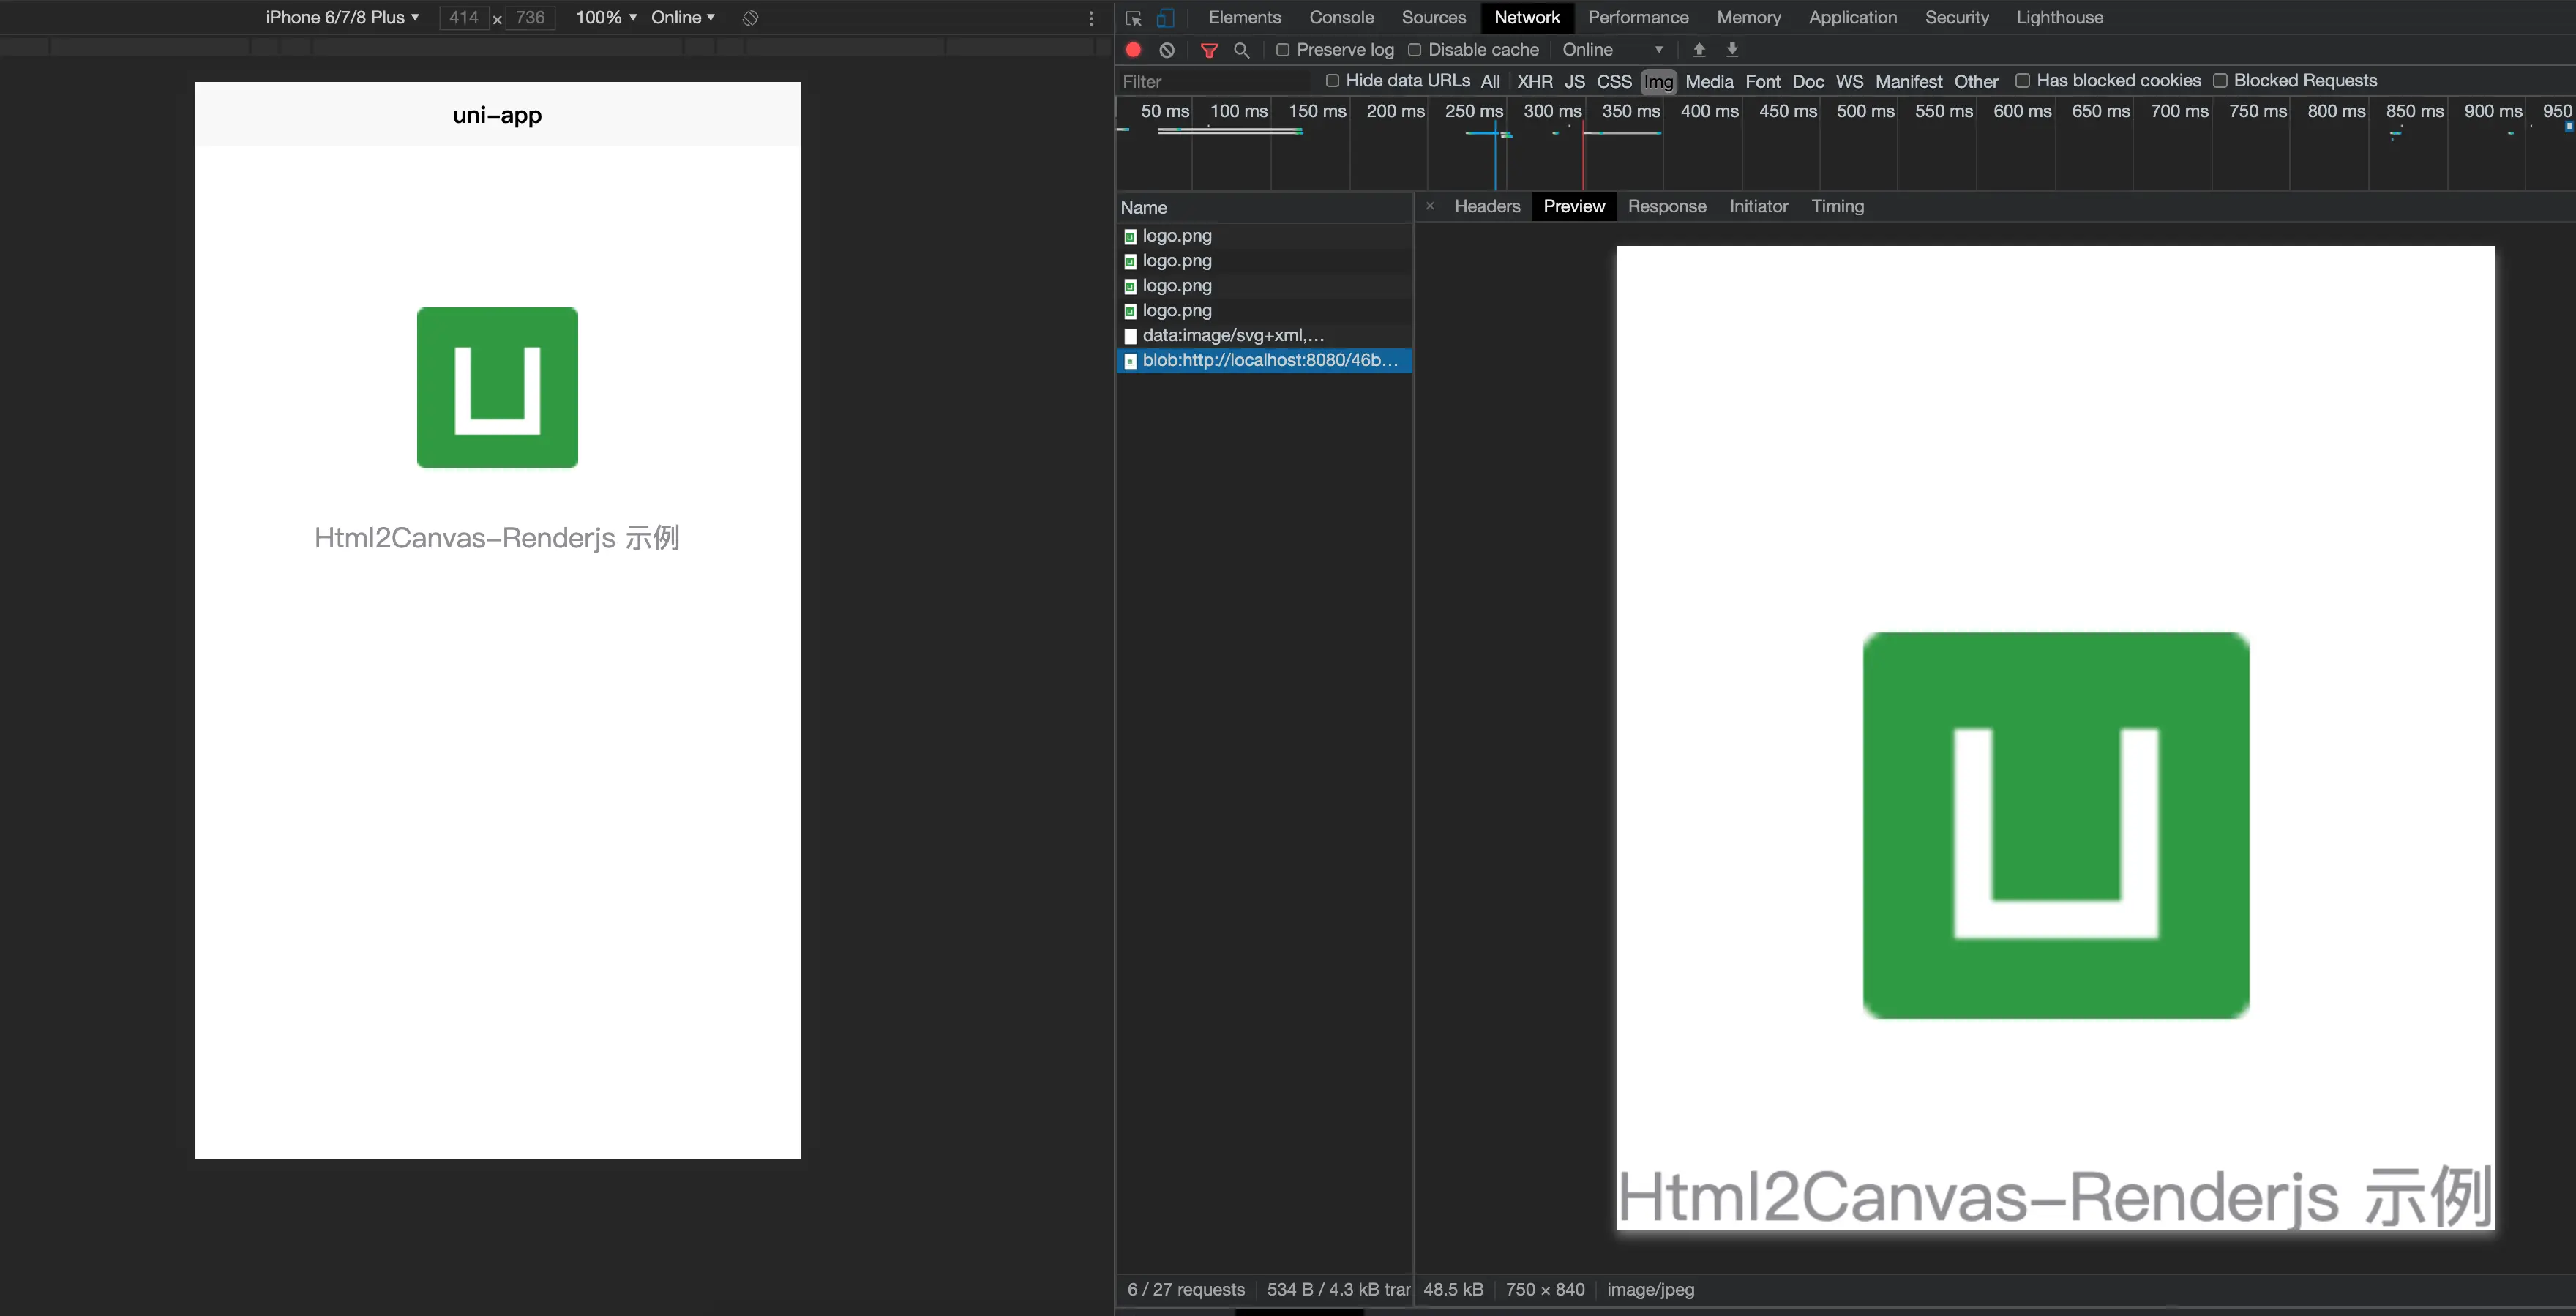The height and width of the screenshot is (1316, 2576).
Task: Click the preview image of blob
Action: pyautogui.click(x=2055, y=737)
